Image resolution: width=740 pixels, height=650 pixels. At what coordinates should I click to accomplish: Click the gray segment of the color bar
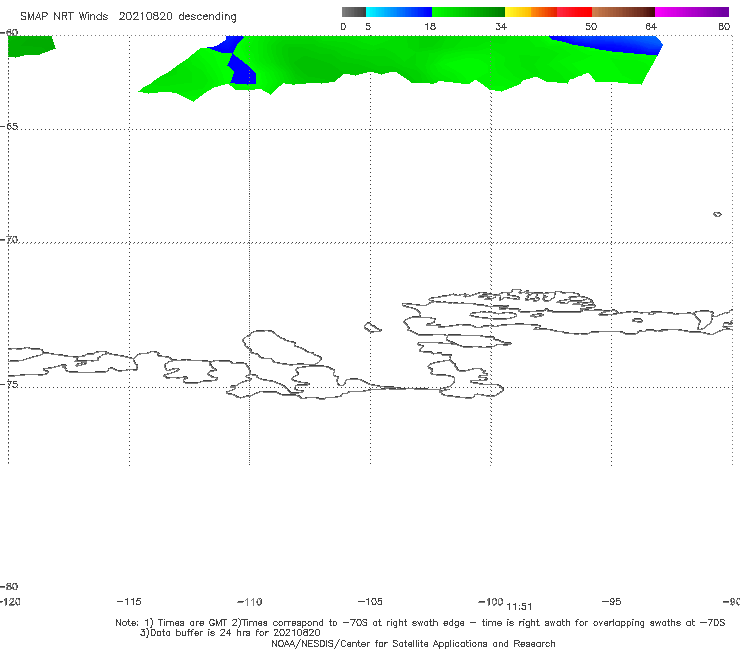coord(353,12)
